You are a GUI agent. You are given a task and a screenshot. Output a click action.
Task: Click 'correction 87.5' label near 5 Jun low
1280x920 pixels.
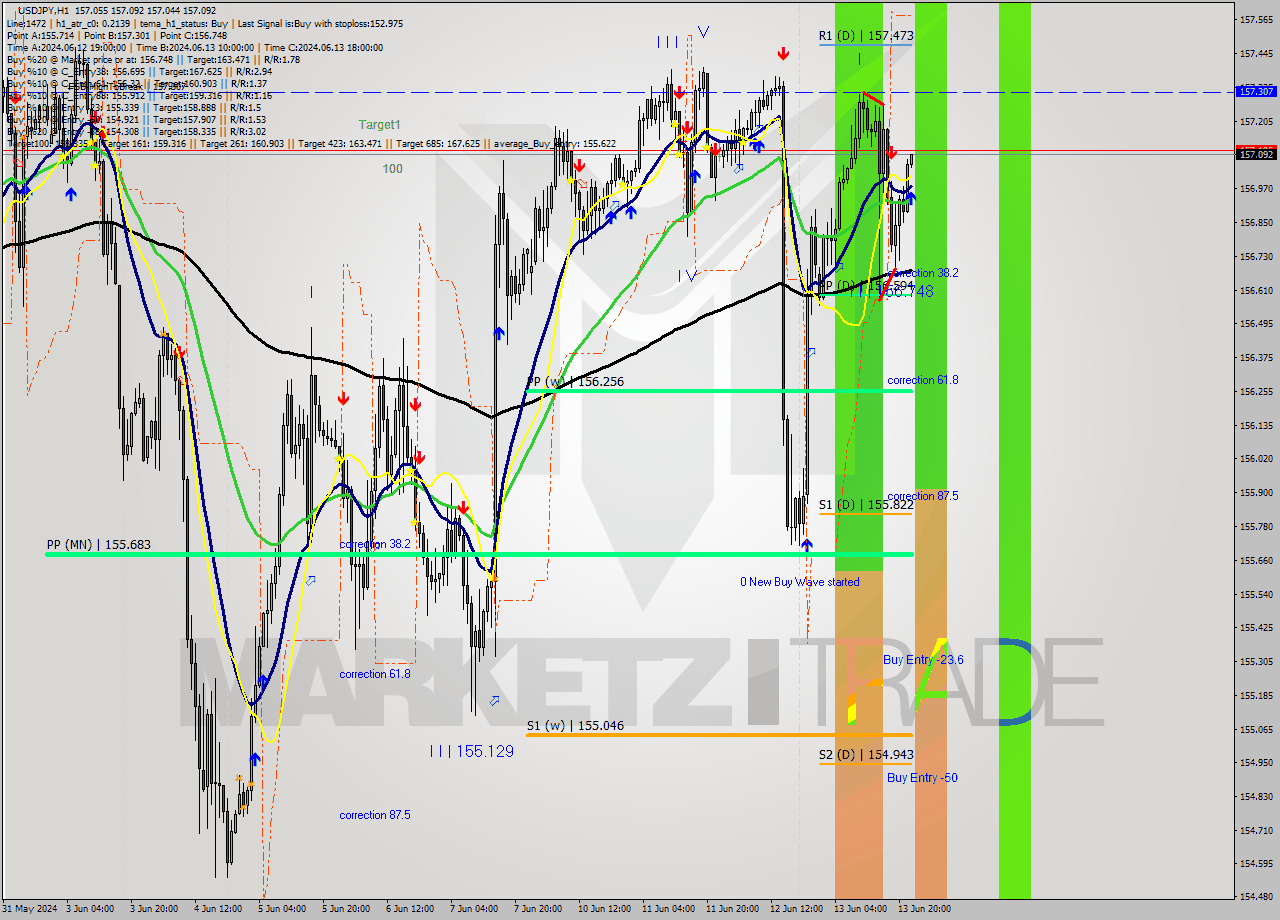(374, 816)
